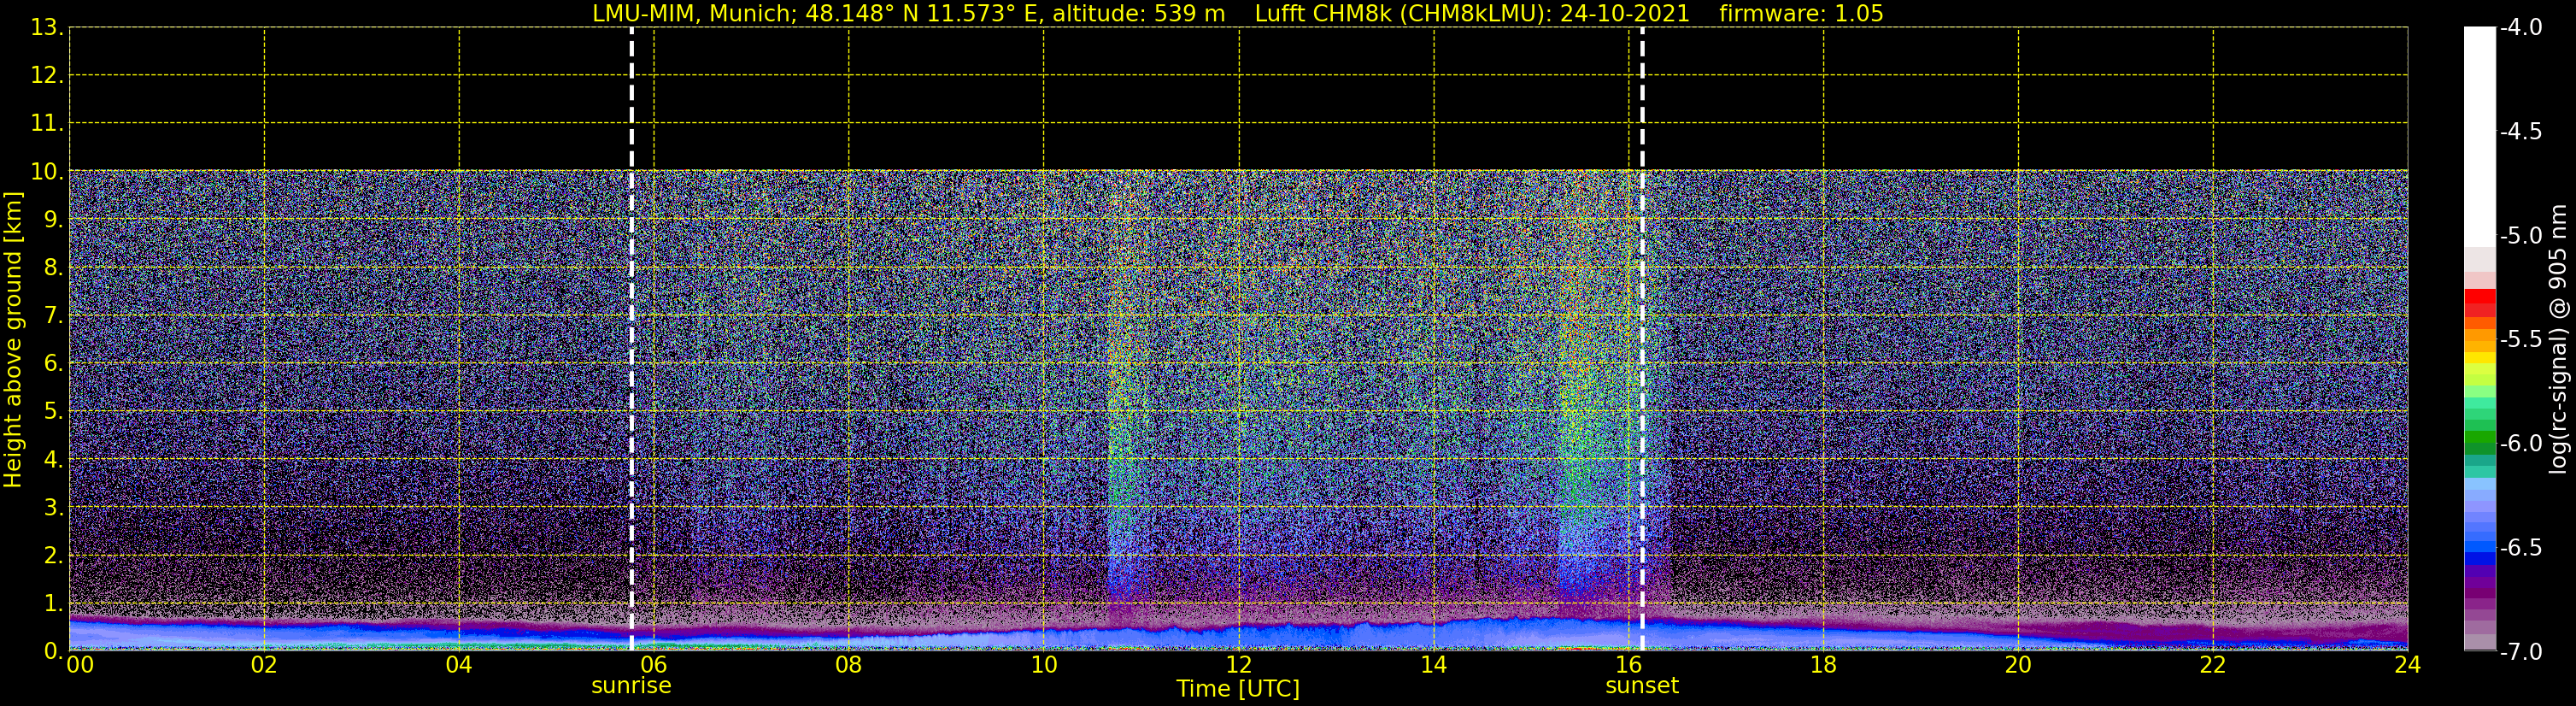The width and height of the screenshot is (2576, 706).
Task: Click the white top section of the colorbar
Action: click(x=2480, y=137)
